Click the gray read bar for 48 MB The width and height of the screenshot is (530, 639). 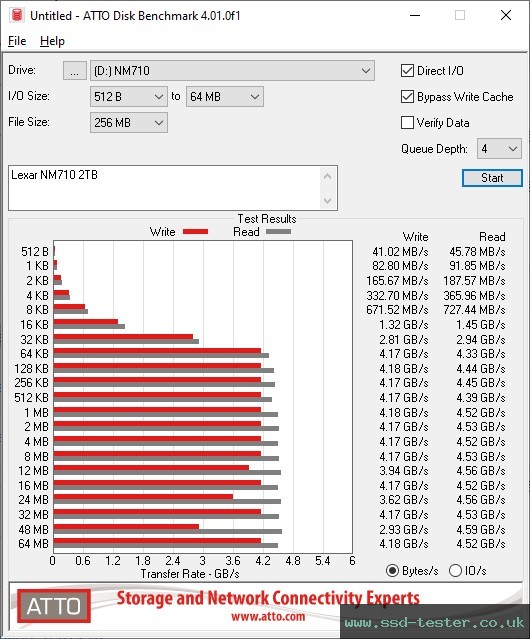coord(168,531)
